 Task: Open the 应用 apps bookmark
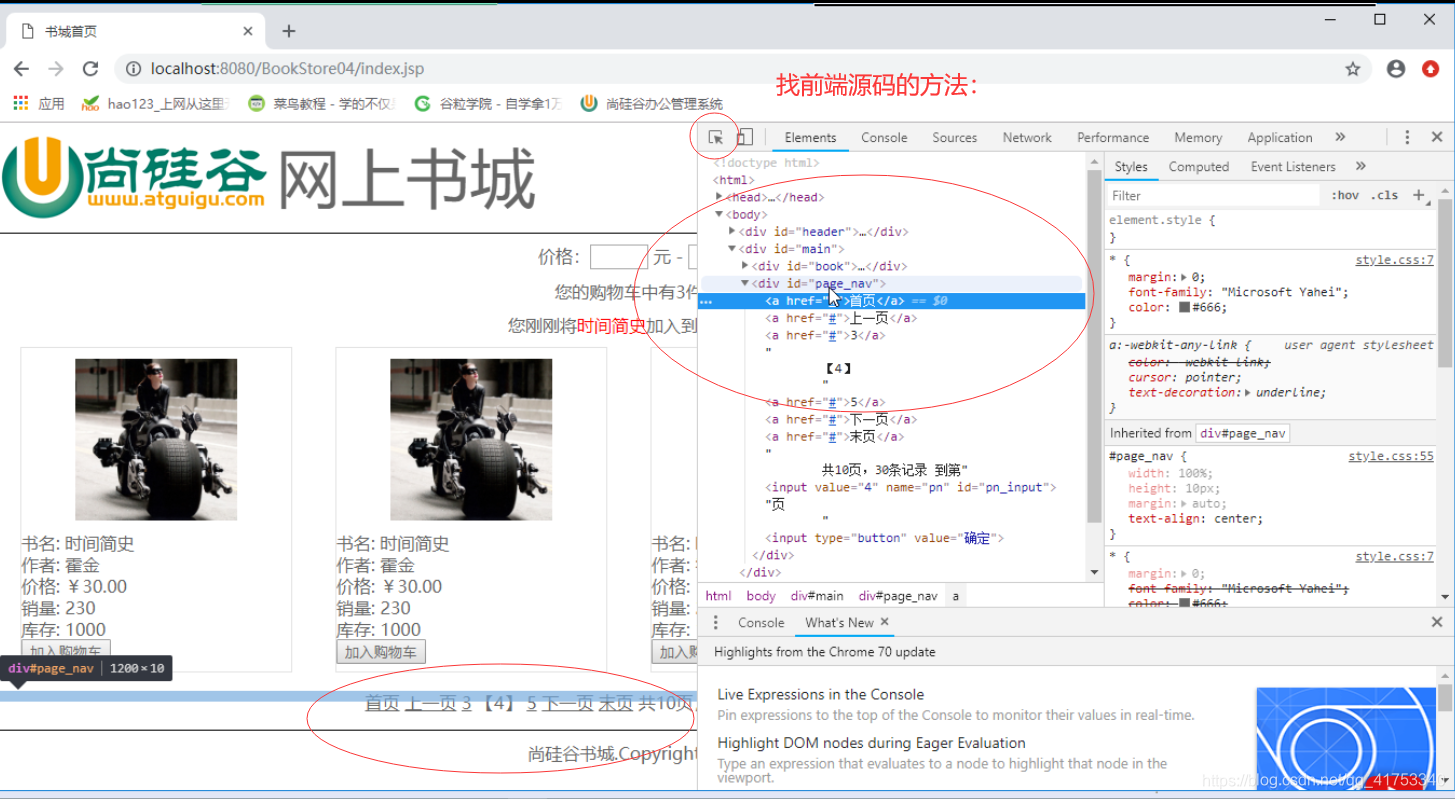coord(39,104)
